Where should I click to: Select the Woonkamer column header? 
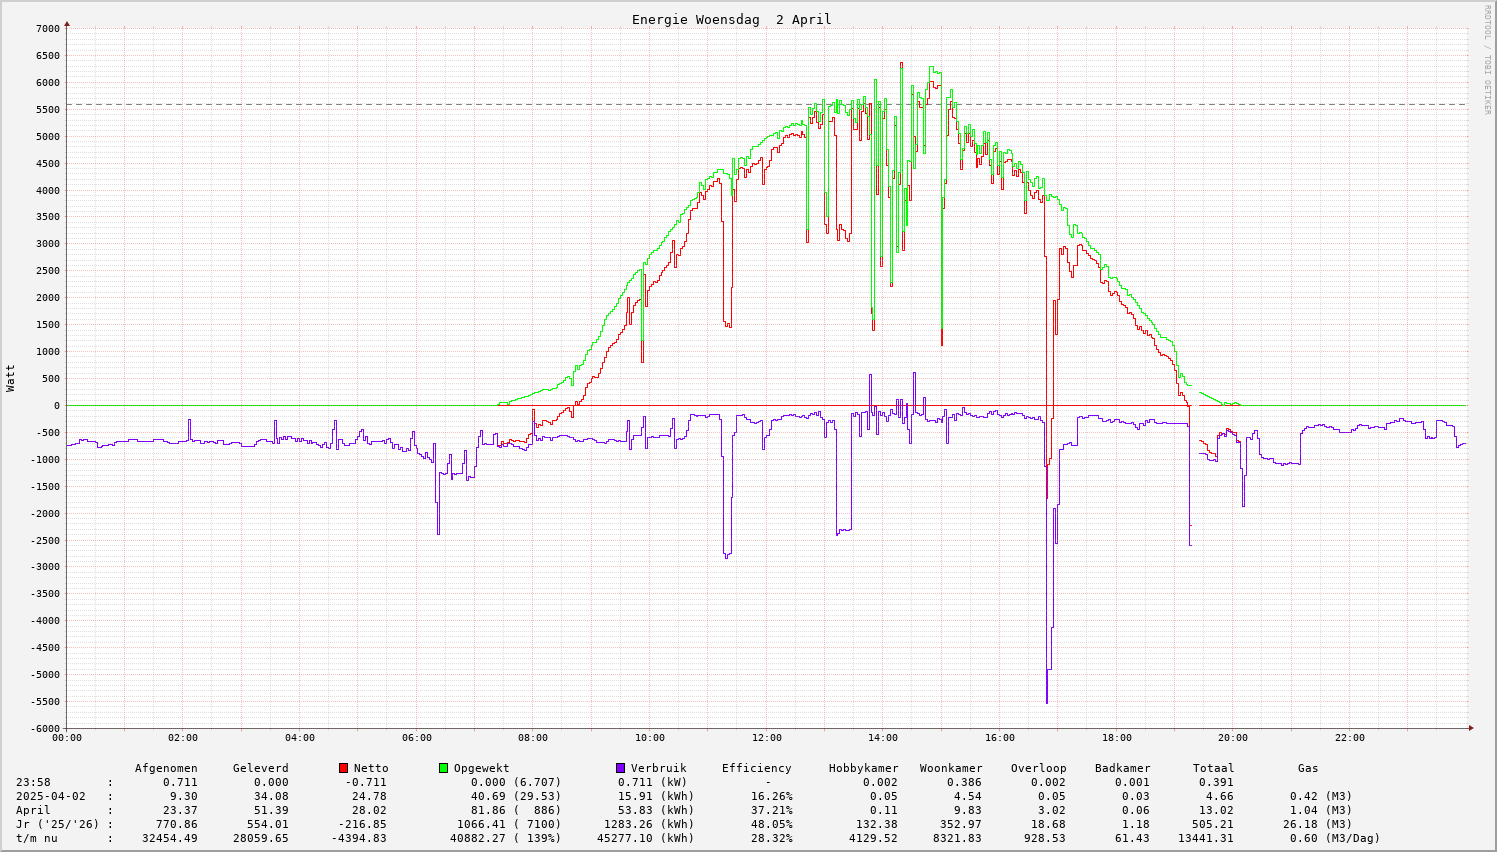(950, 768)
